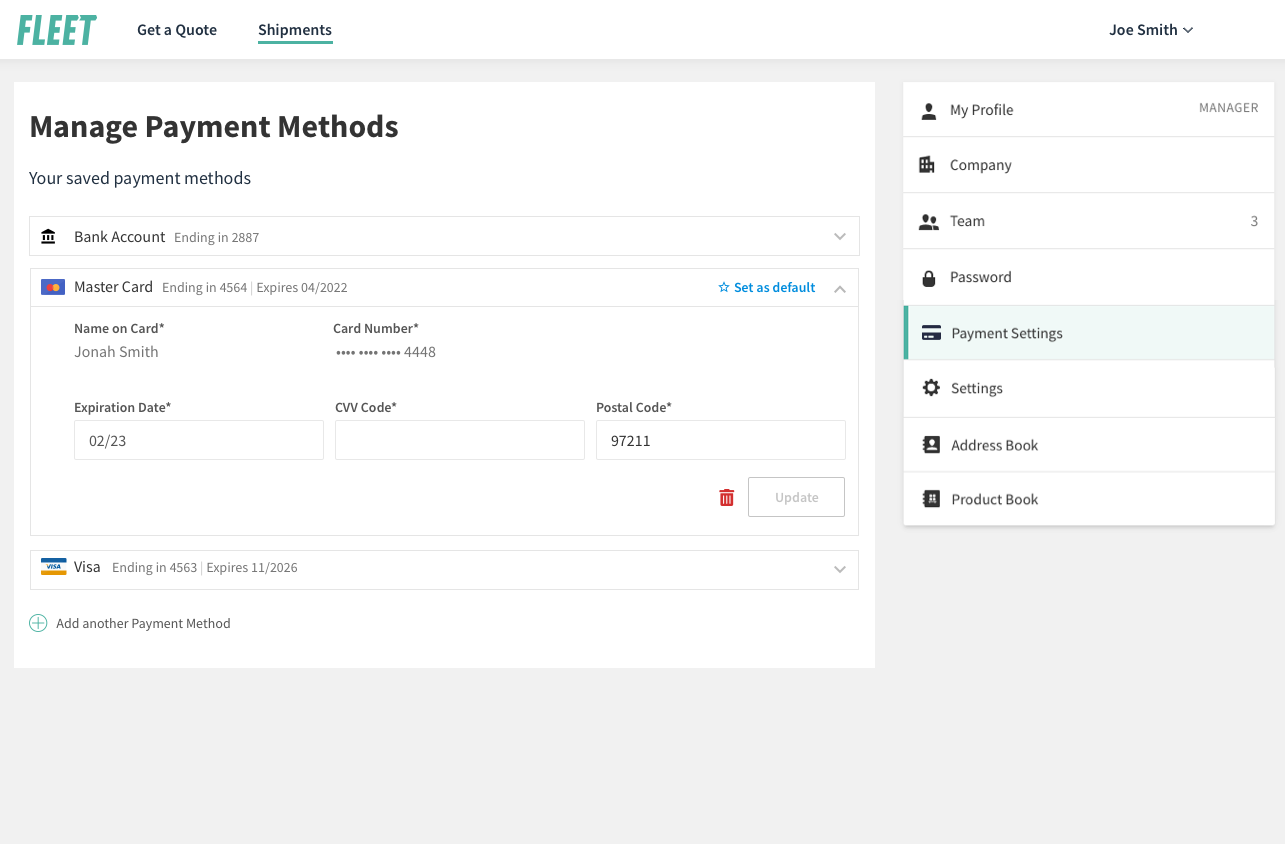Click the Master Card logo icon
The image size is (1285, 844).
tap(53, 287)
